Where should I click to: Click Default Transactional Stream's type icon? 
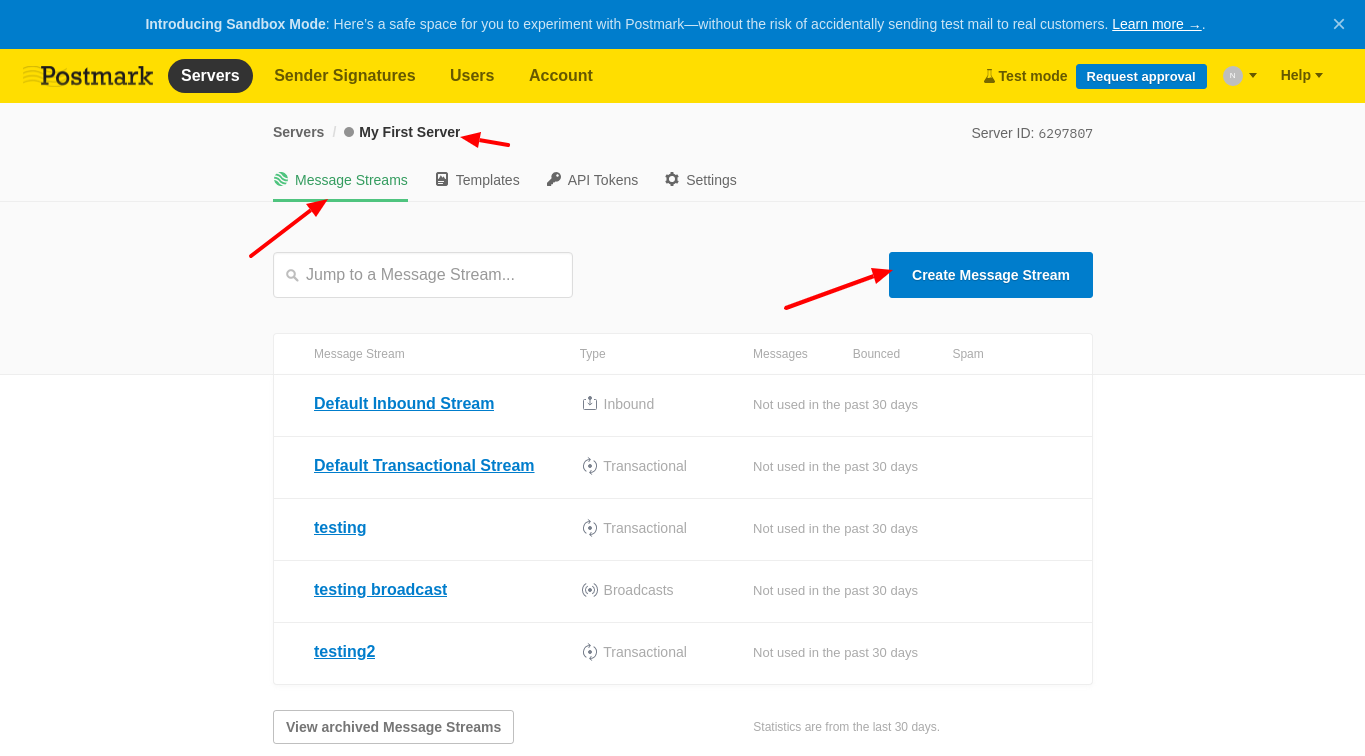[590, 466]
